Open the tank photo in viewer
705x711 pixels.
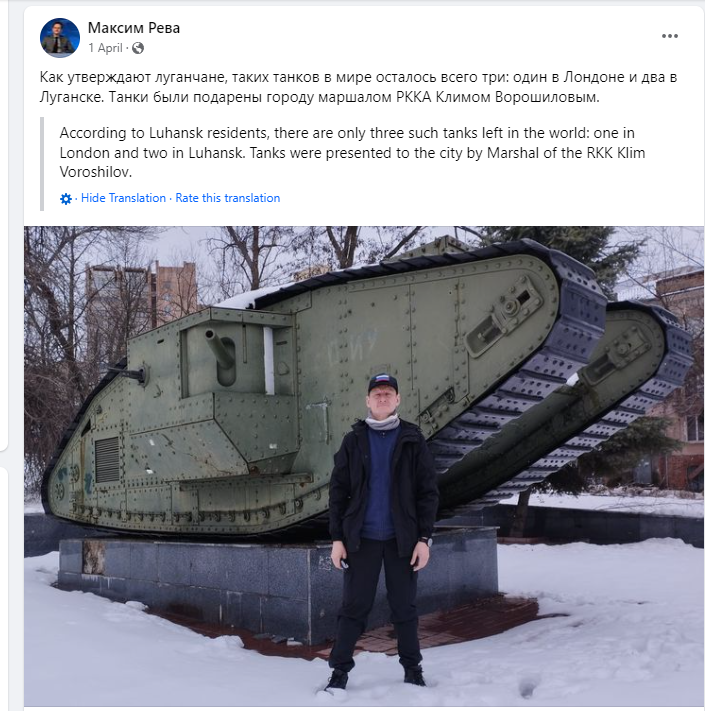(x=364, y=466)
